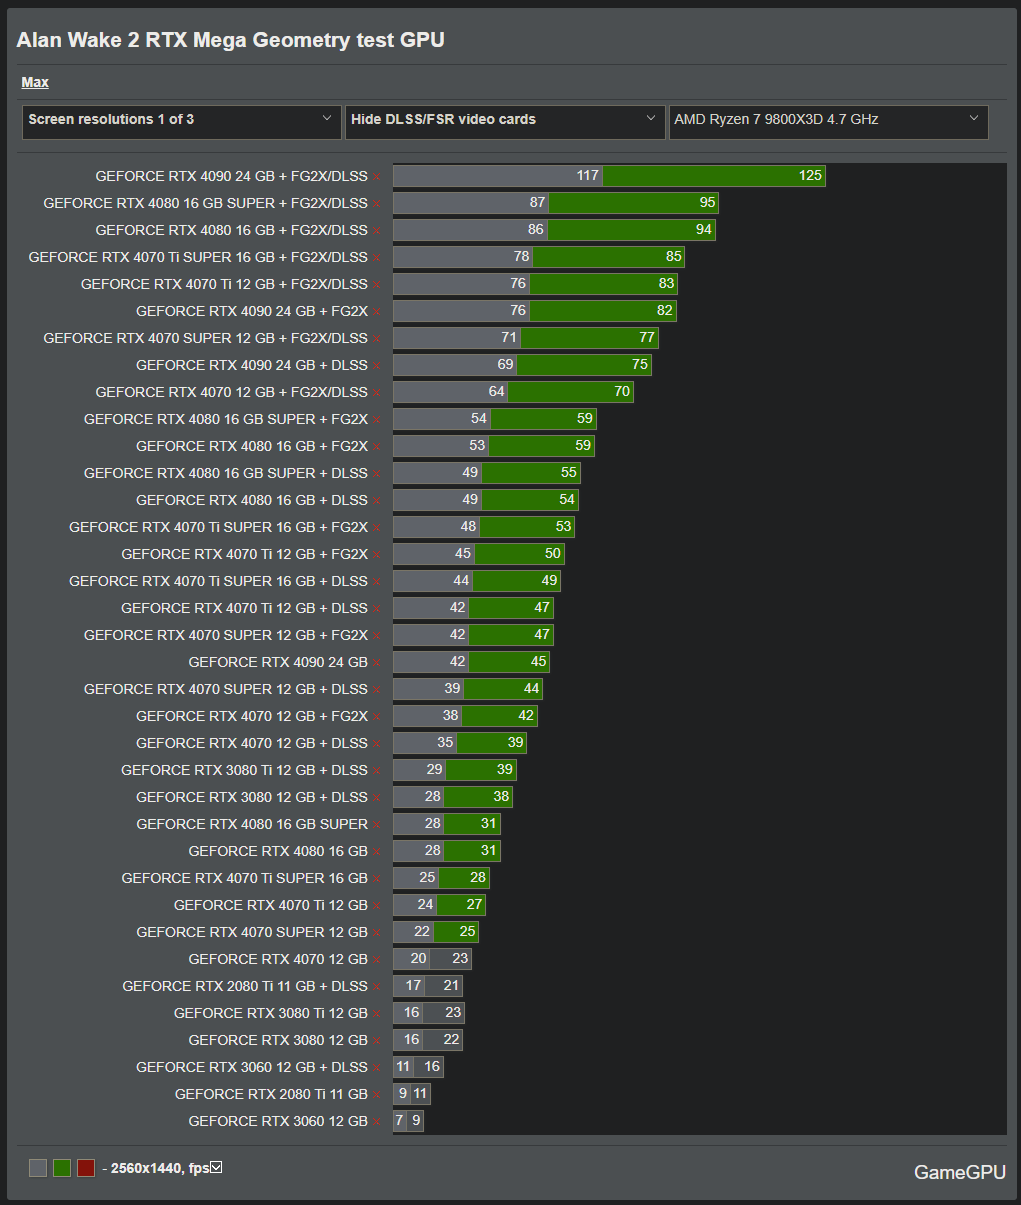The height and width of the screenshot is (1205, 1021).
Task: Click the red color swatch in legend
Action: (86, 1168)
